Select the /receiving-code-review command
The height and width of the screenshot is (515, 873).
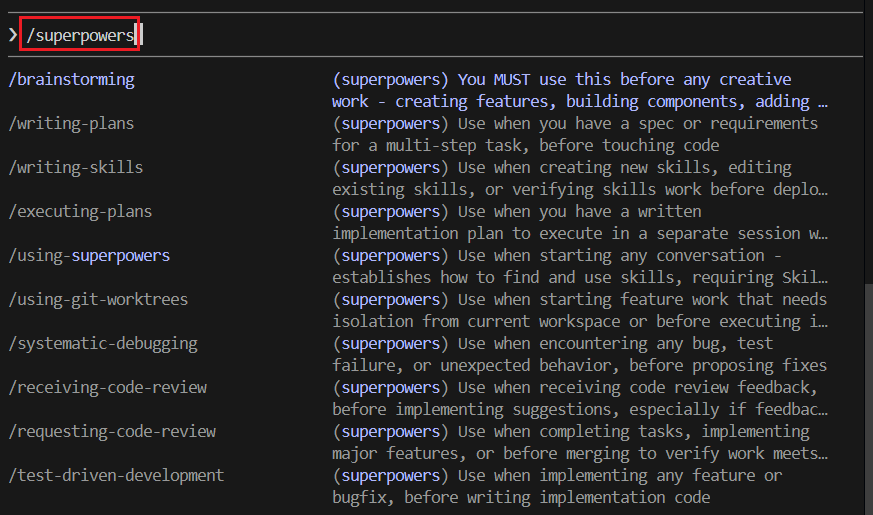point(107,388)
